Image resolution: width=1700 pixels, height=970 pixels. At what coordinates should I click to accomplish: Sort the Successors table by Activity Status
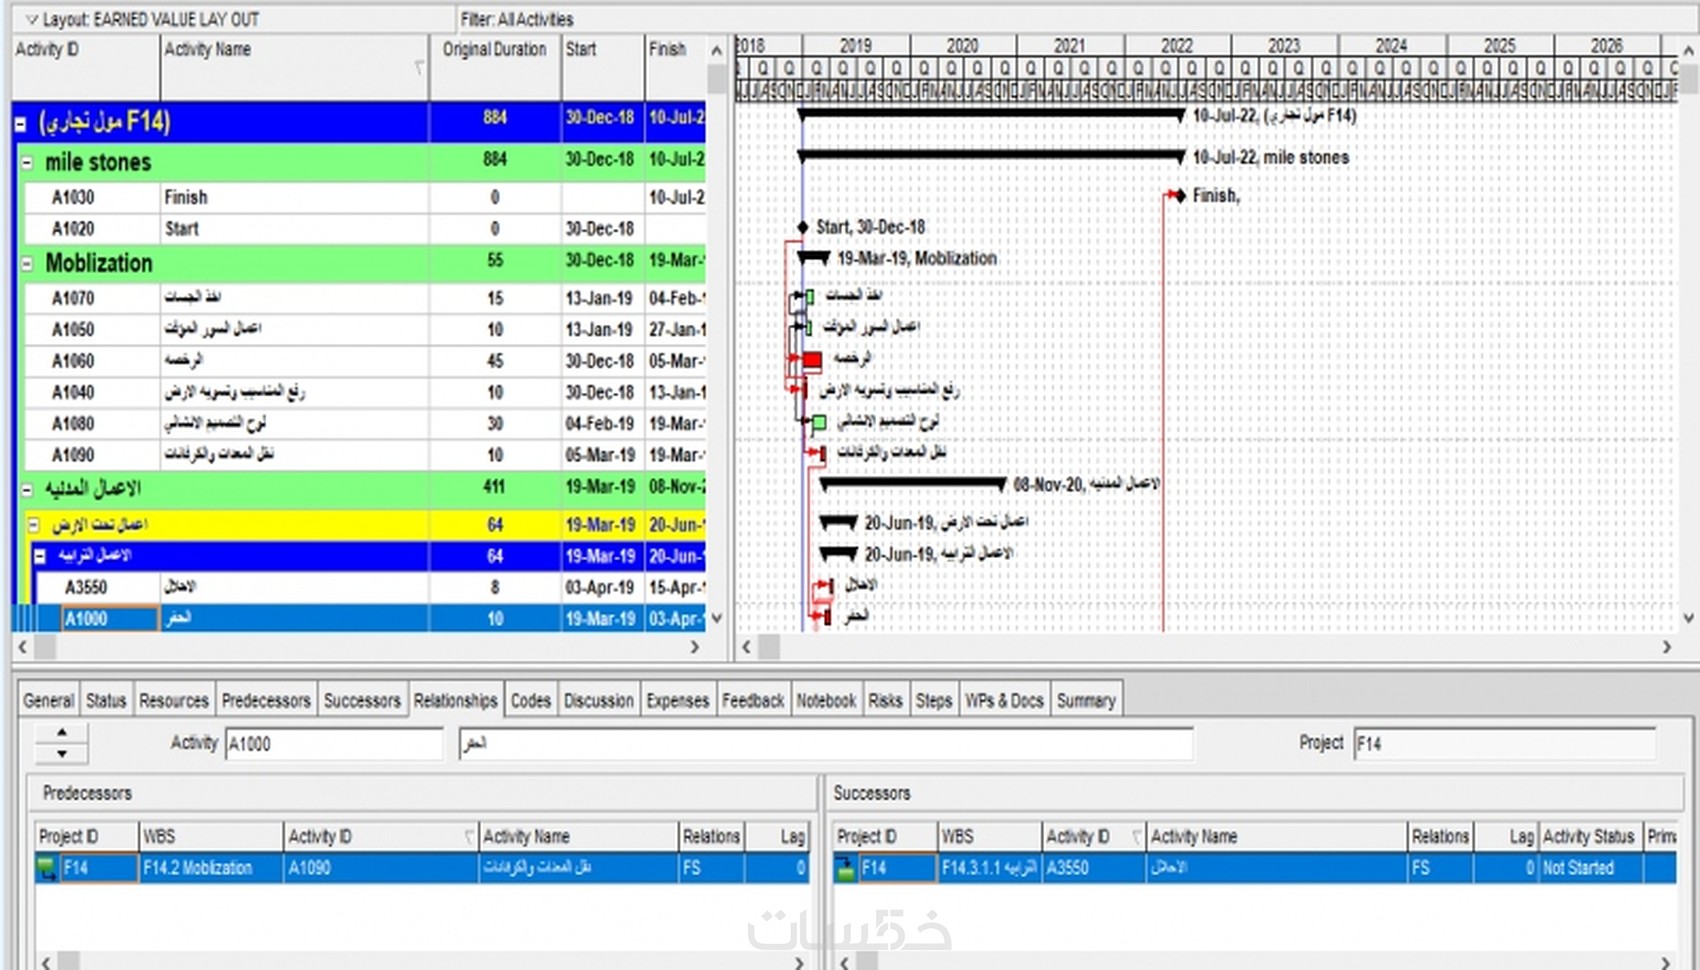[1591, 836]
